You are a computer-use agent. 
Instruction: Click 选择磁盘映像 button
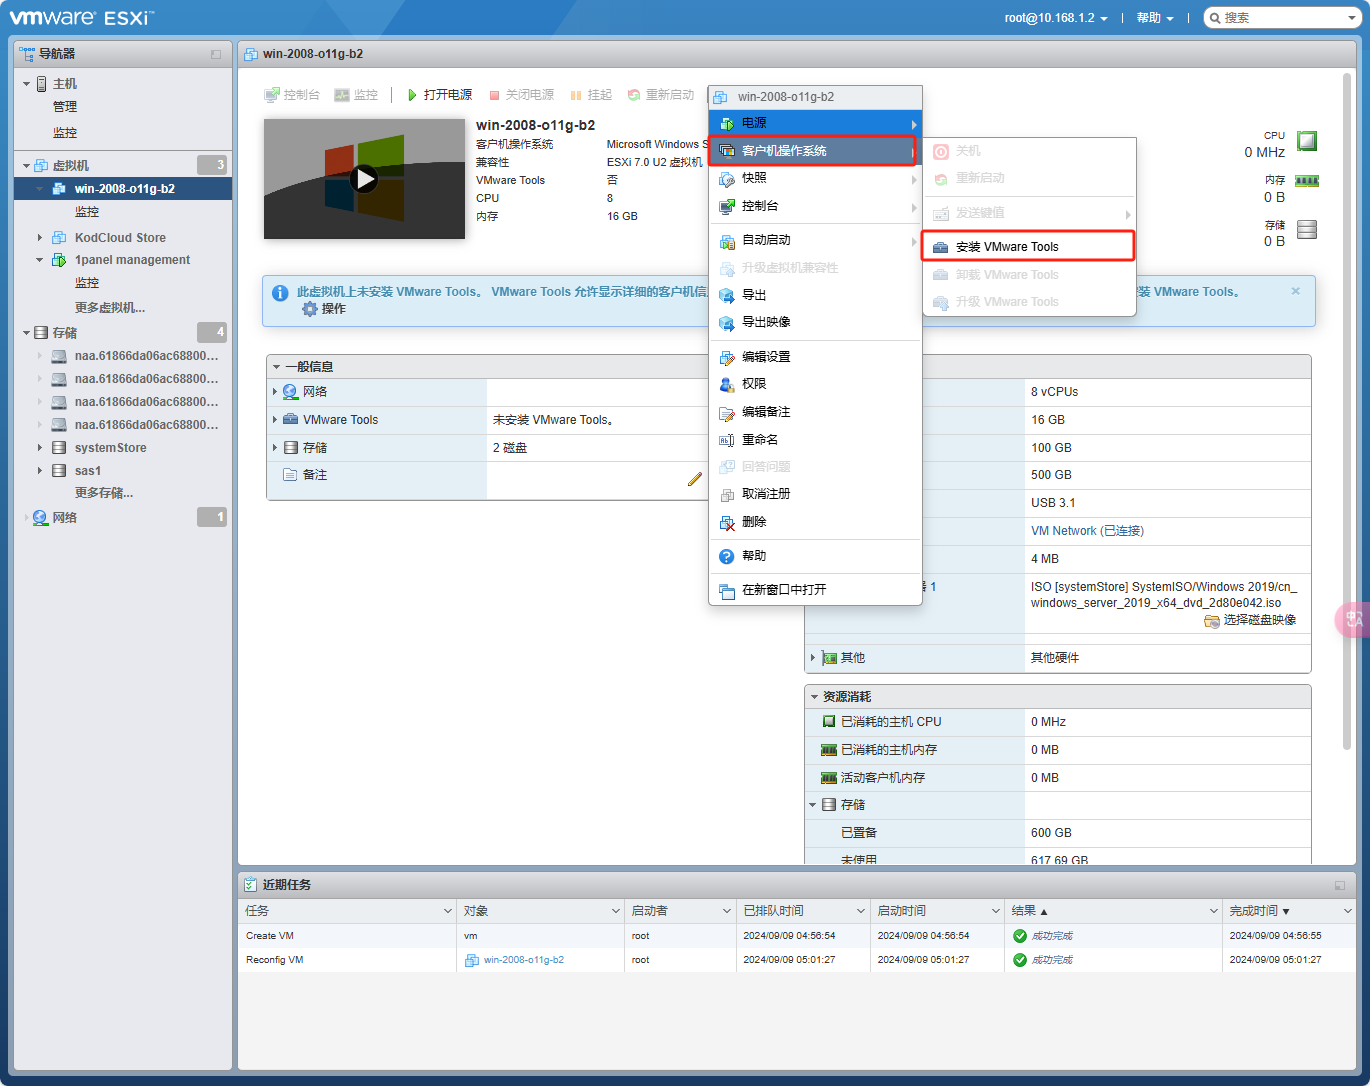pos(1250,620)
